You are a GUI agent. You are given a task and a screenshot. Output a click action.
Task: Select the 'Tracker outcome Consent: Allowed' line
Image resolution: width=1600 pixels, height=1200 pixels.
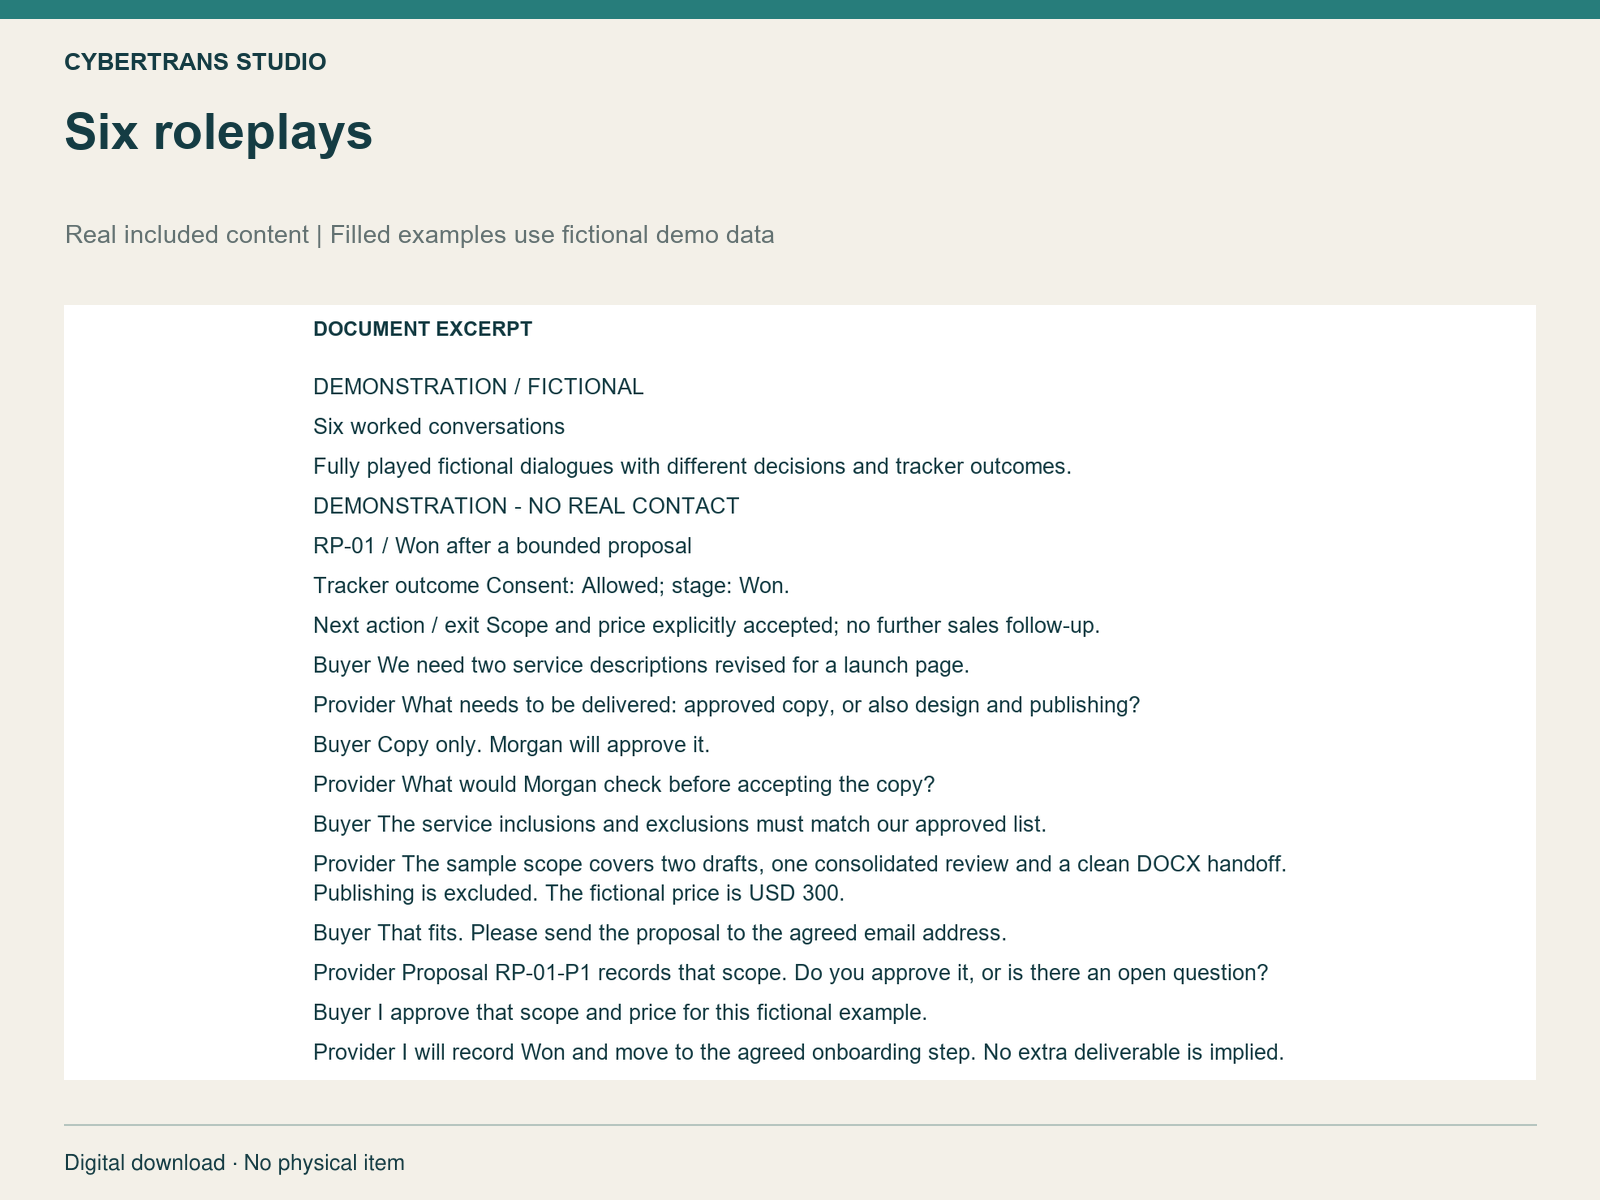tap(551, 586)
